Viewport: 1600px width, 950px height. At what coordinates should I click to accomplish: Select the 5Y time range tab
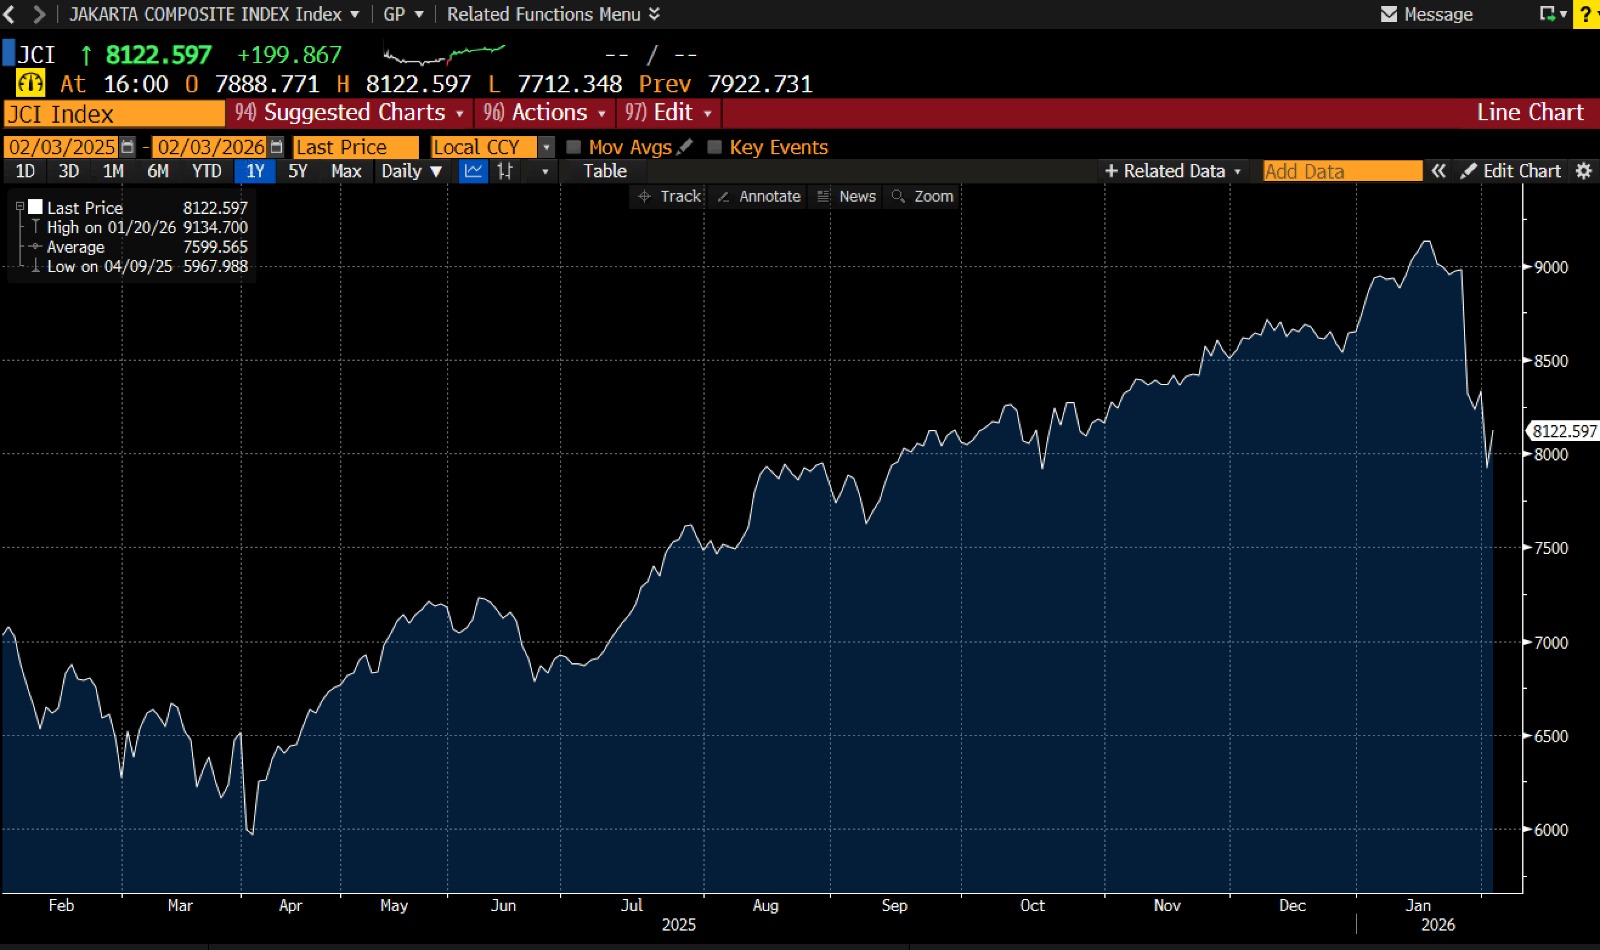[x=298, y=171]
